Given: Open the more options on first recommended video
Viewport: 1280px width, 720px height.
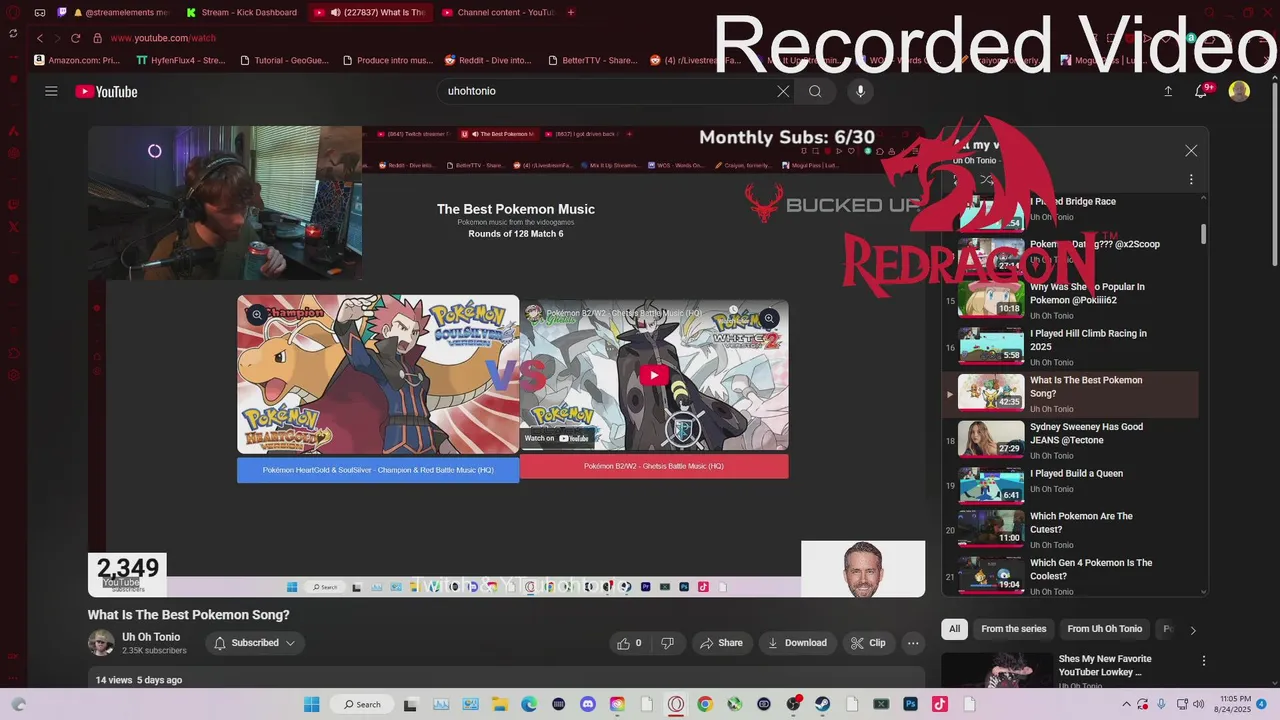Looking at the screenshot, I should click(x=1204, y=661).
